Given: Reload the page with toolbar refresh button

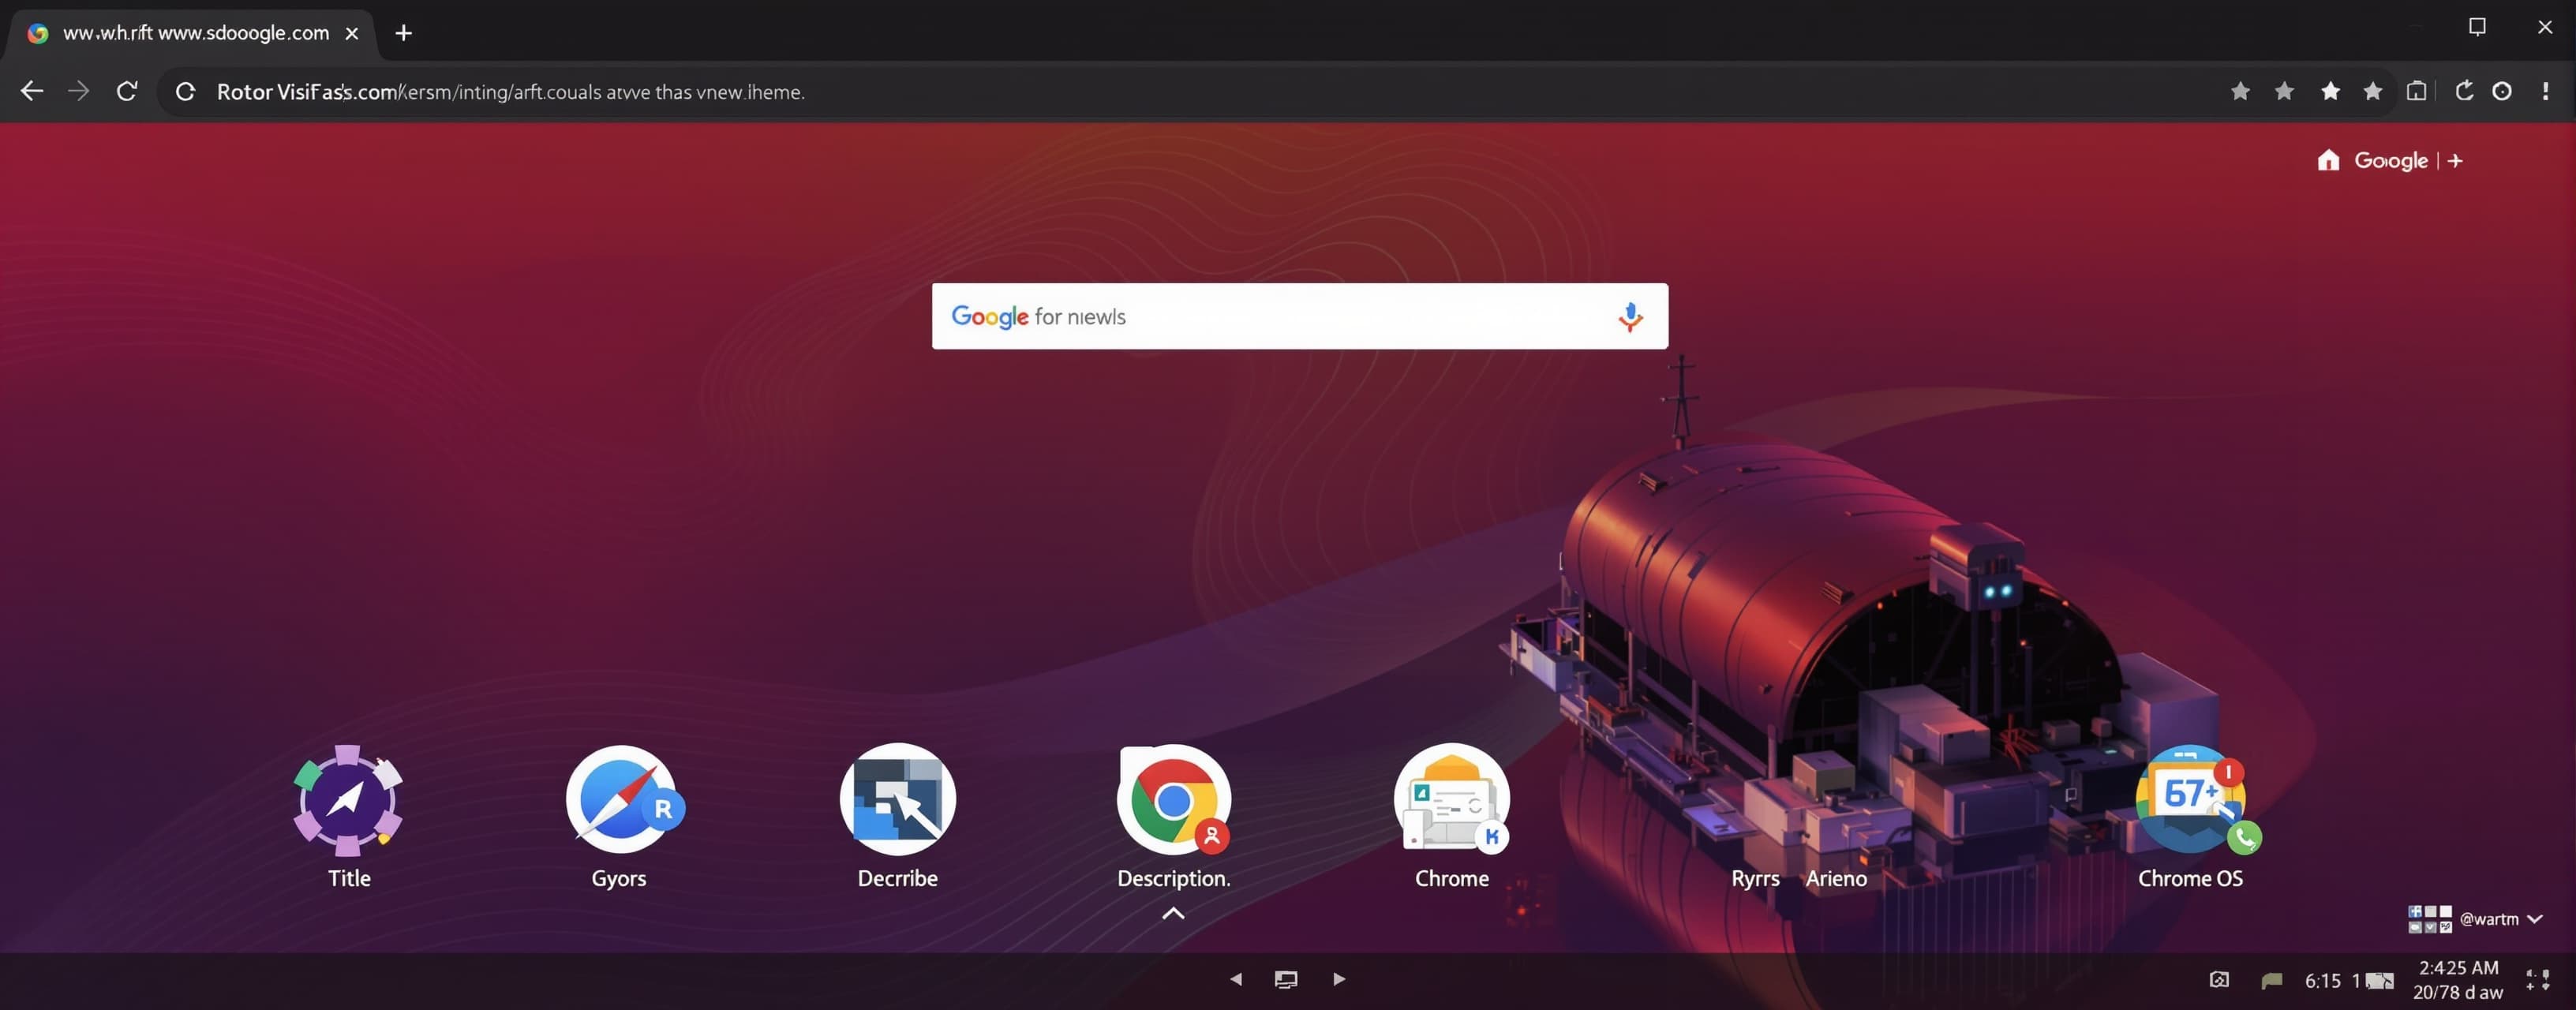Looking at the screenshot, I should click(x=126, y=91).
